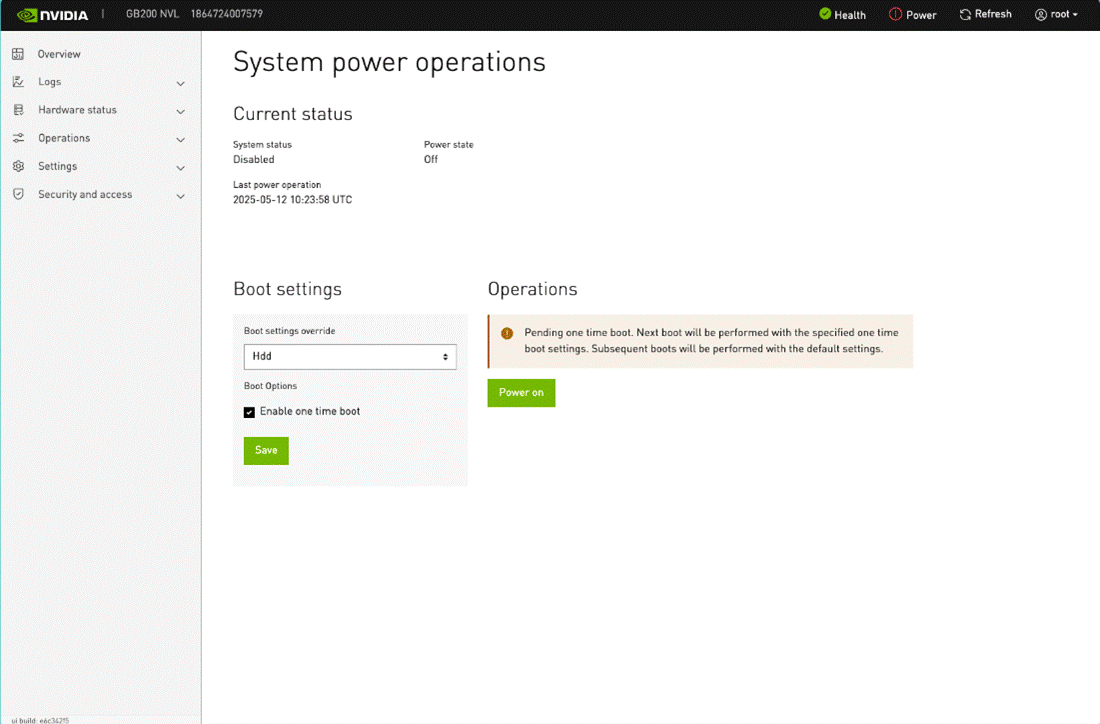Refresh the page from the header
The width and height of the screenshot is (1100, 724).
point(985,15)
